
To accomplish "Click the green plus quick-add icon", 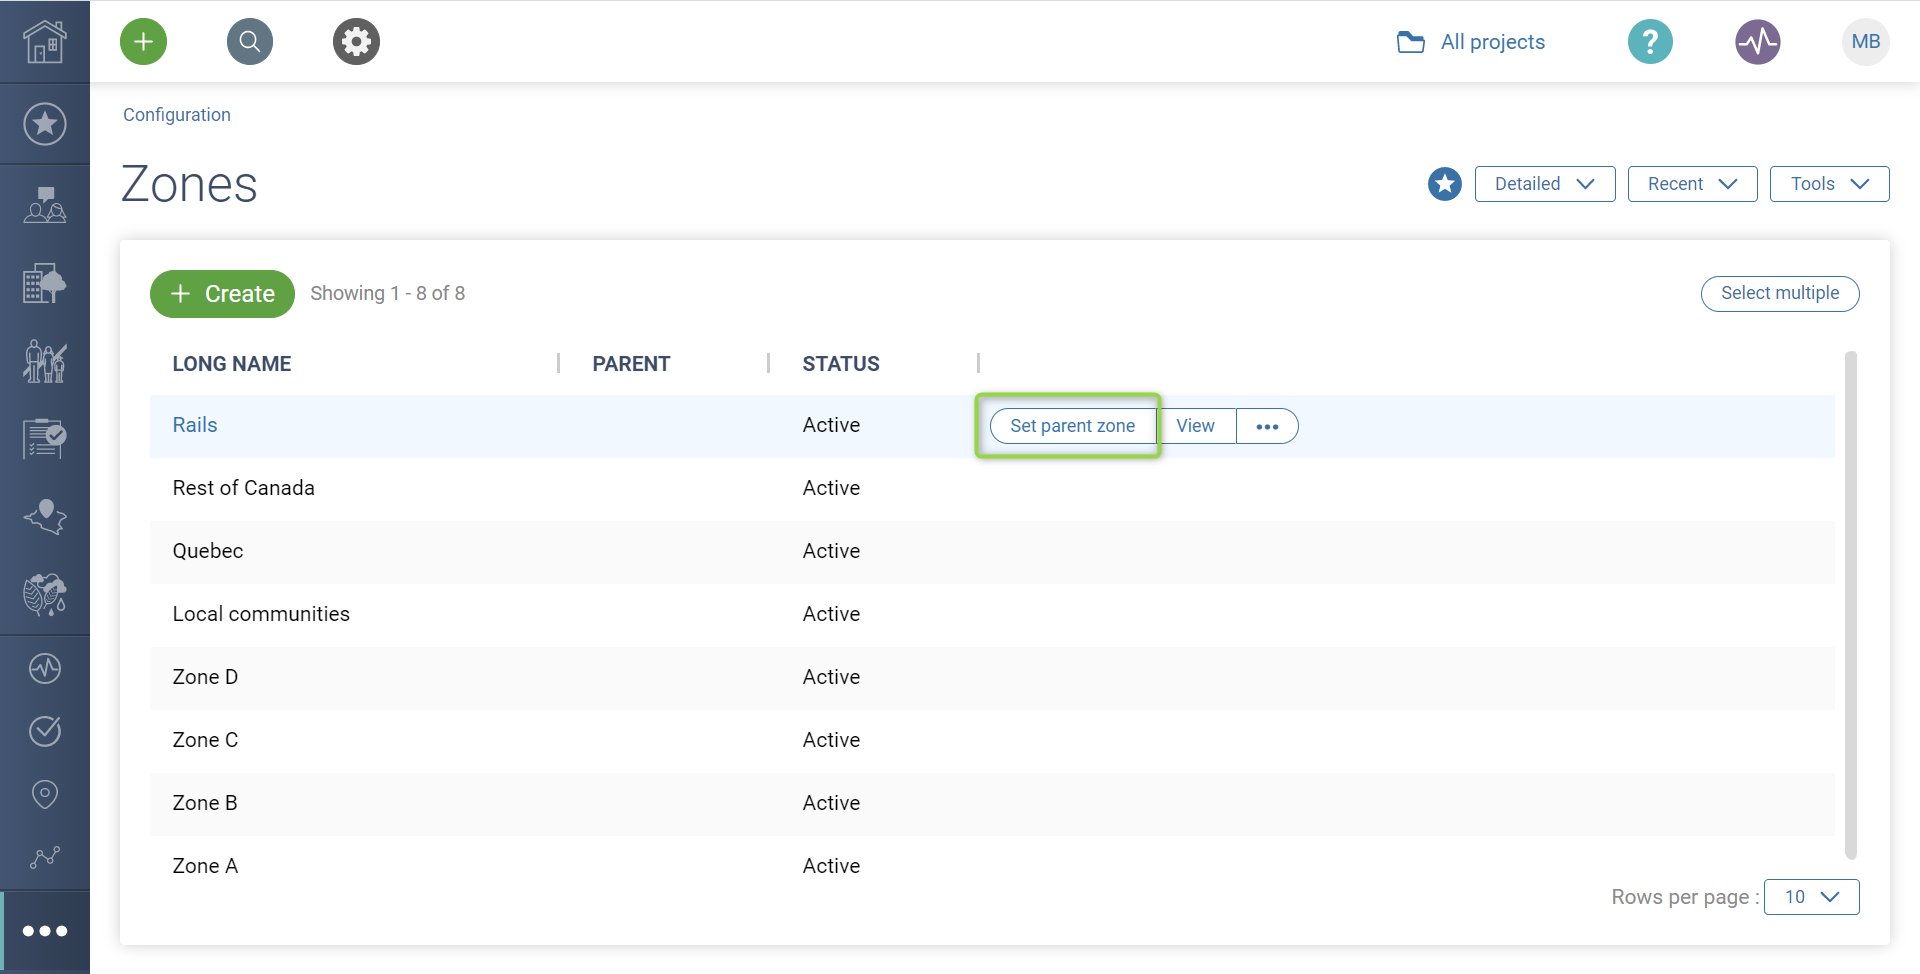I will click(143, 42).
